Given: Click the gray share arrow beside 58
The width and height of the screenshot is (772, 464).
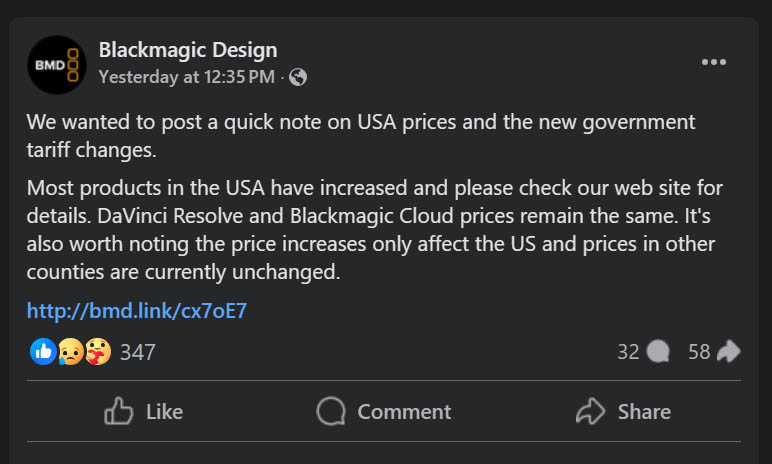Looking at the screenshot, I should point(729,352).
